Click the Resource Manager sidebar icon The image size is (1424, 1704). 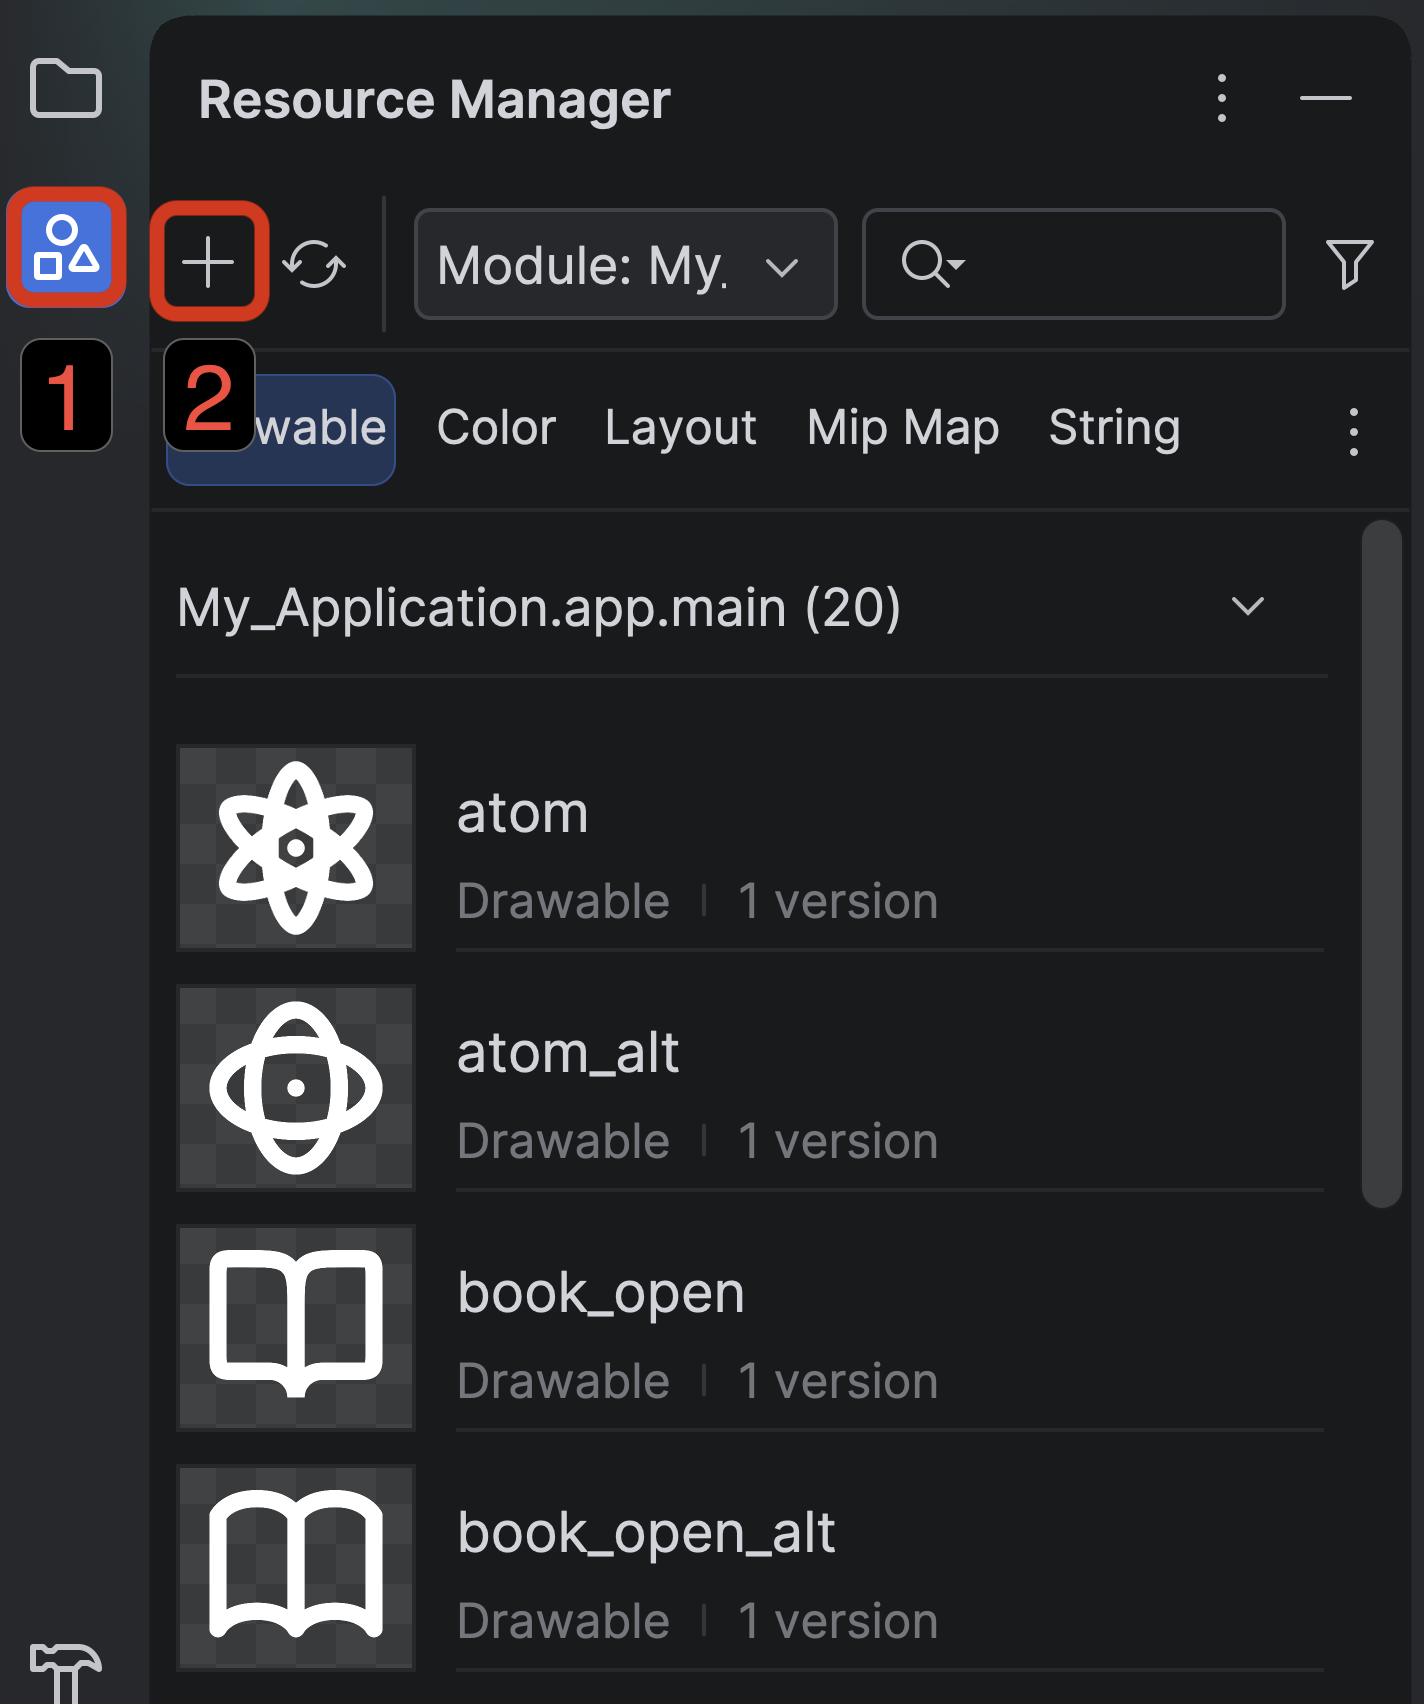(66, 247)
